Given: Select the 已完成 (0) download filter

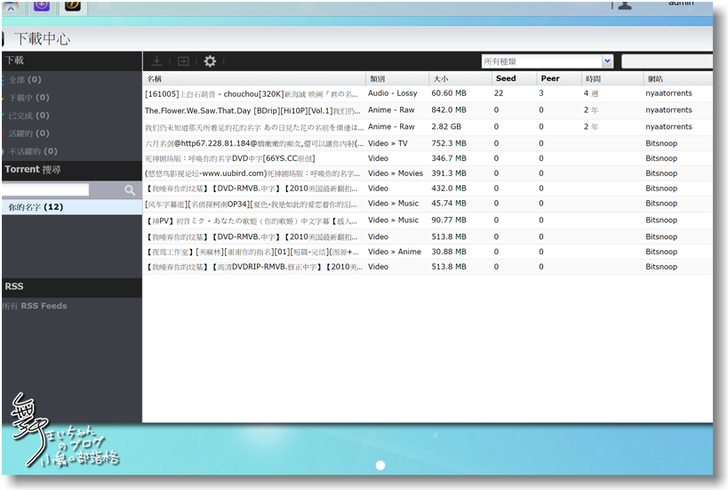Looking at the screenshot, I should click(x=29, y=115).
